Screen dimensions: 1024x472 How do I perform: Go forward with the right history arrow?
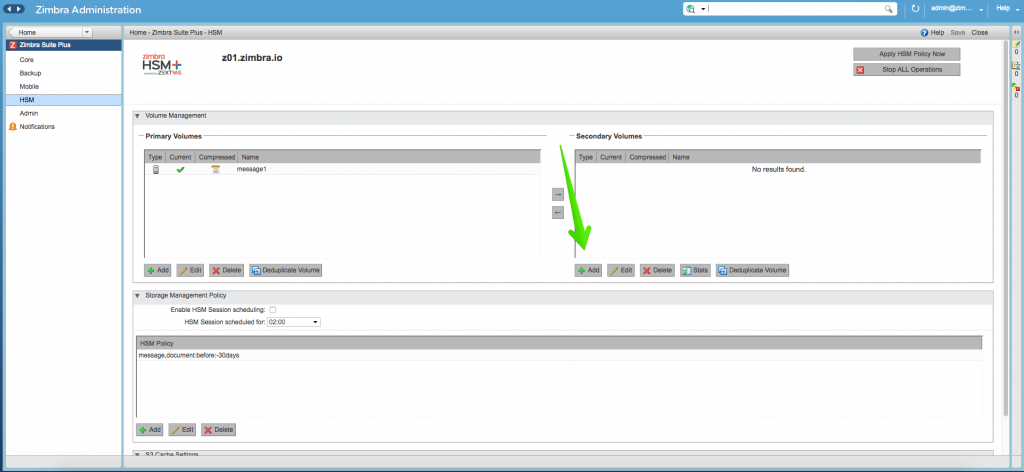click(20, 9)
